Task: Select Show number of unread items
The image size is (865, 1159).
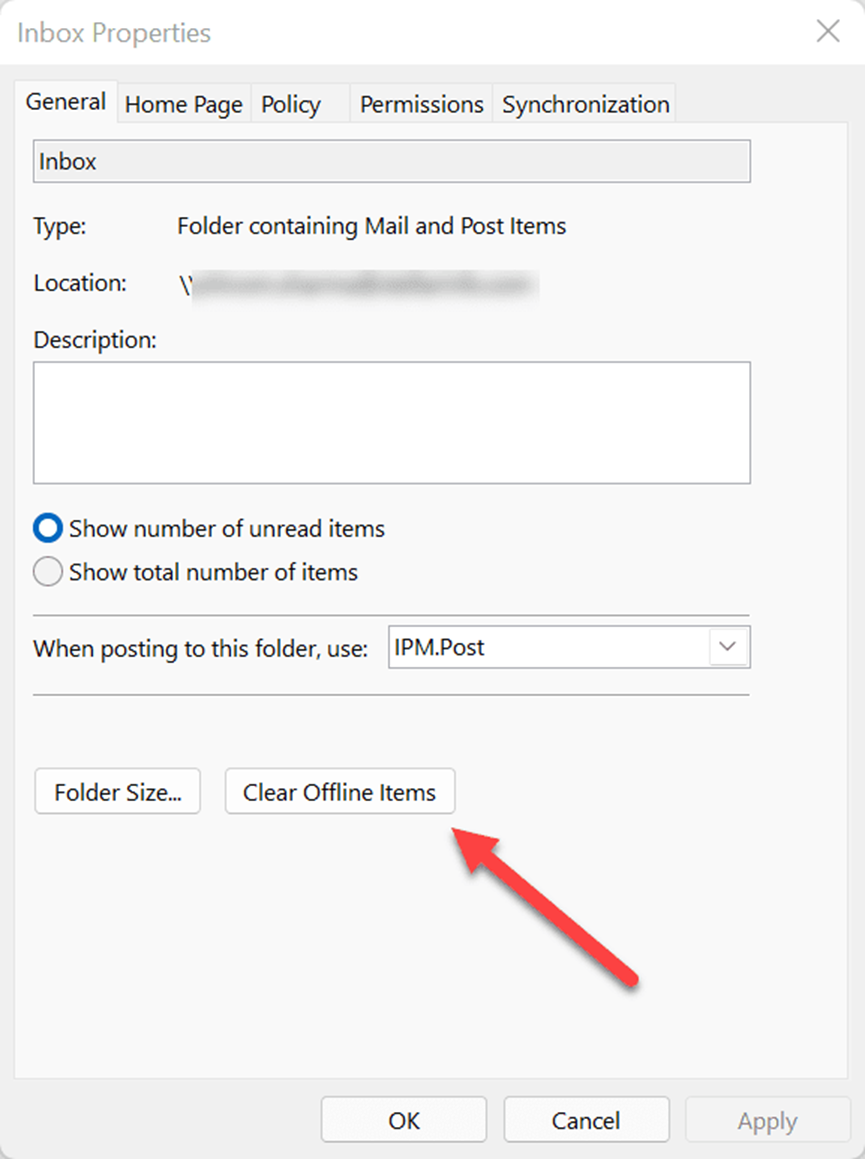Action: tap(208, 528)
